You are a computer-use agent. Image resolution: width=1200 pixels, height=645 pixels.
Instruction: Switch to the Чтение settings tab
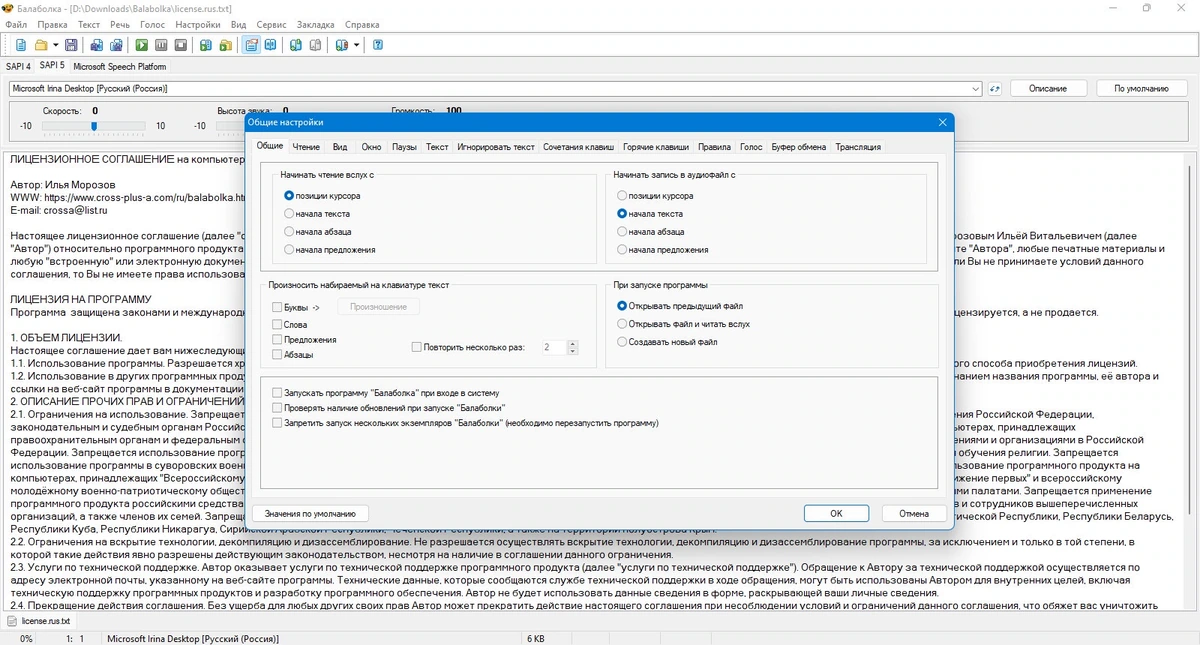(x=306, y=147)
